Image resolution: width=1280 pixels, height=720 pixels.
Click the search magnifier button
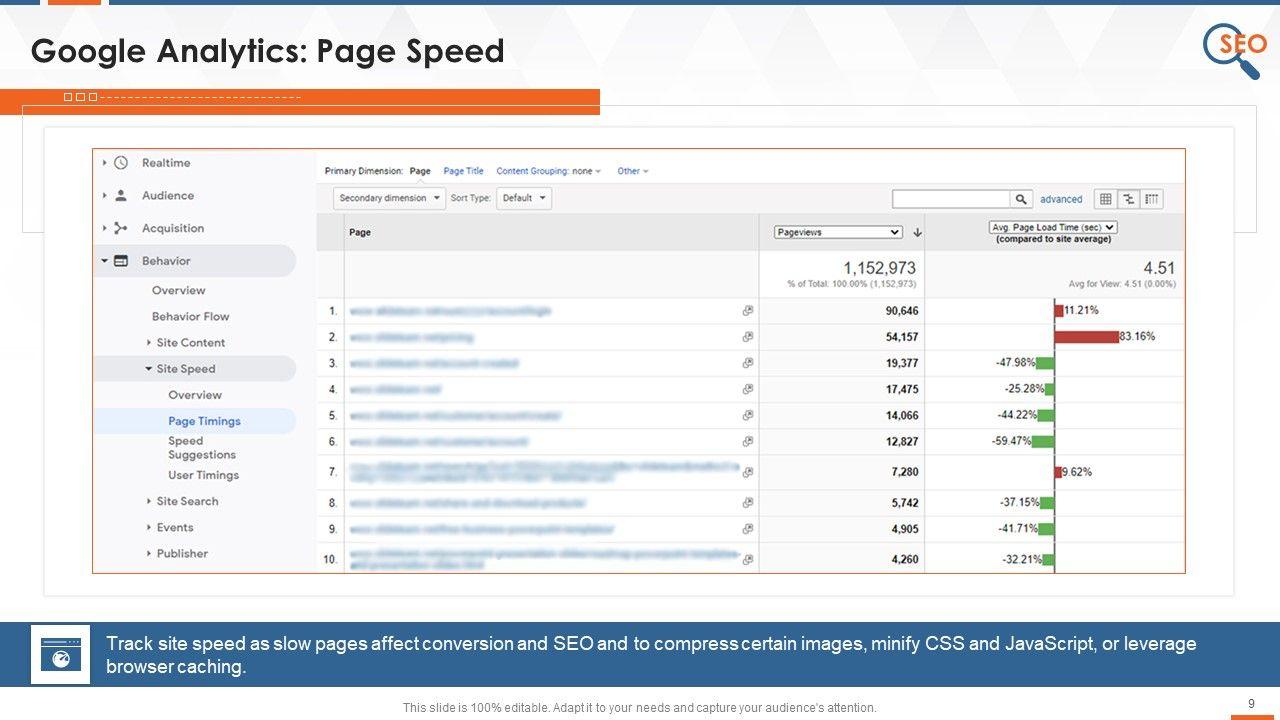point(1021,199)
